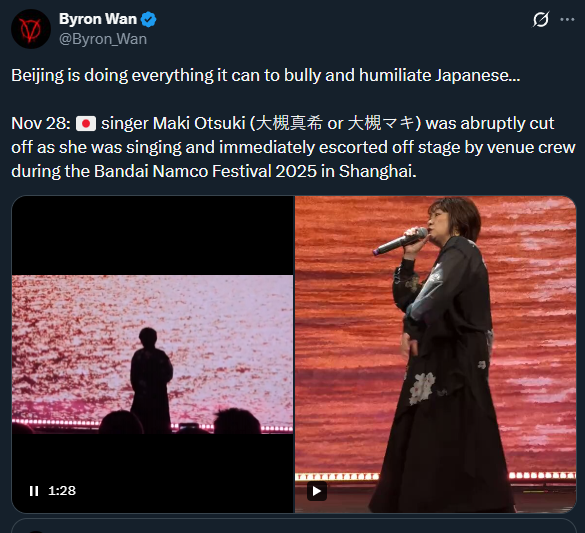This screenshot has width=585, height=533.
Task: Click the blue verified badge
Action: point(148,19)
